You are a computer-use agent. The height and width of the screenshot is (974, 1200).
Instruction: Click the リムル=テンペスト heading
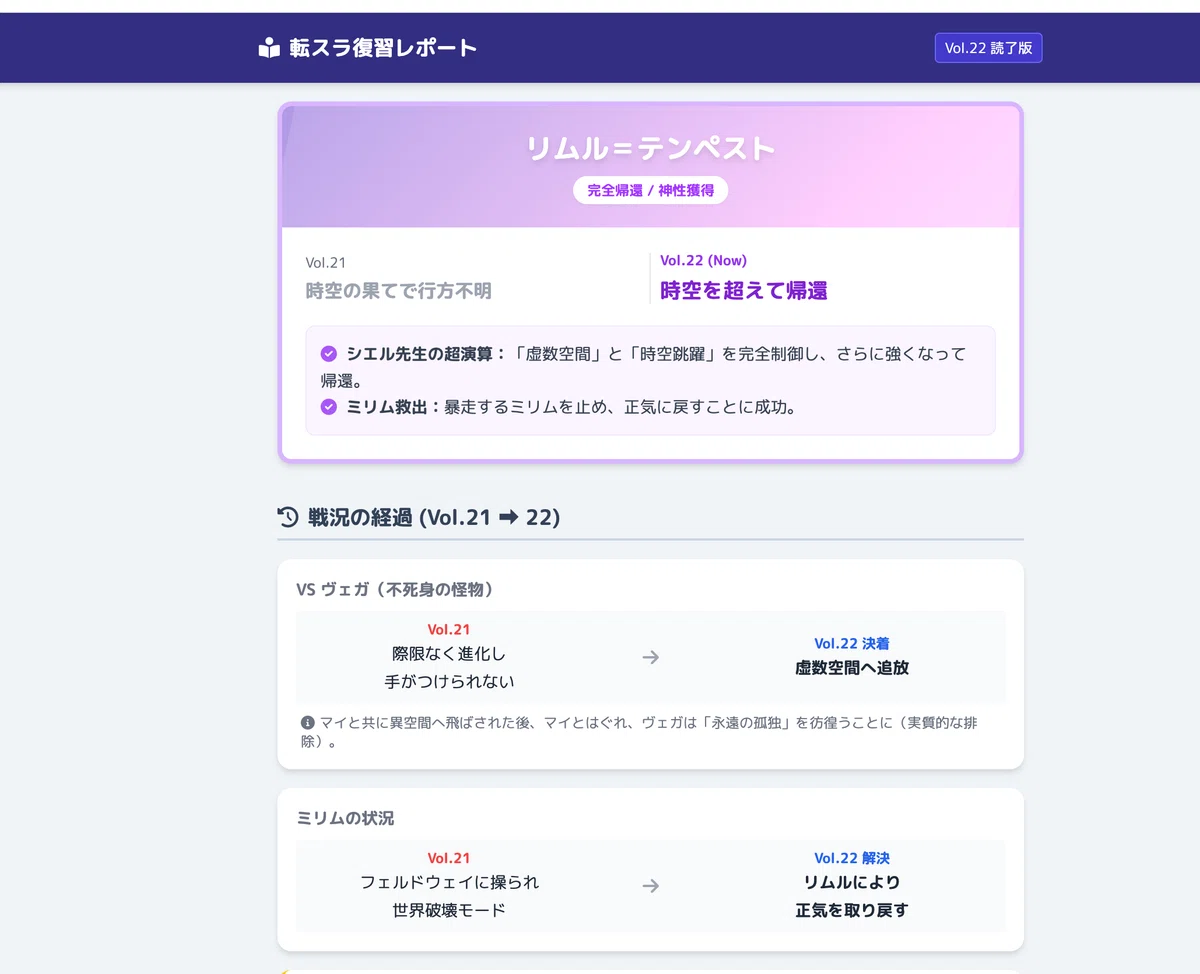pos(650,149)
